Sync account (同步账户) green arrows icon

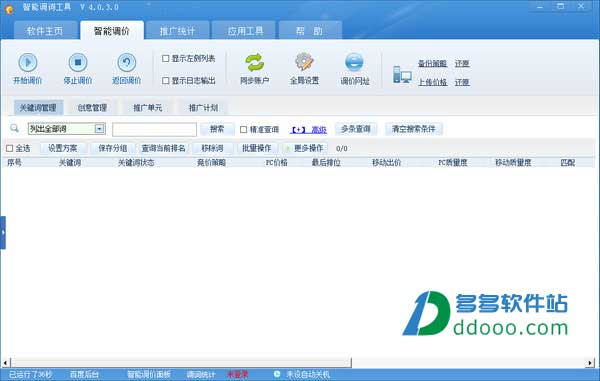255,62
